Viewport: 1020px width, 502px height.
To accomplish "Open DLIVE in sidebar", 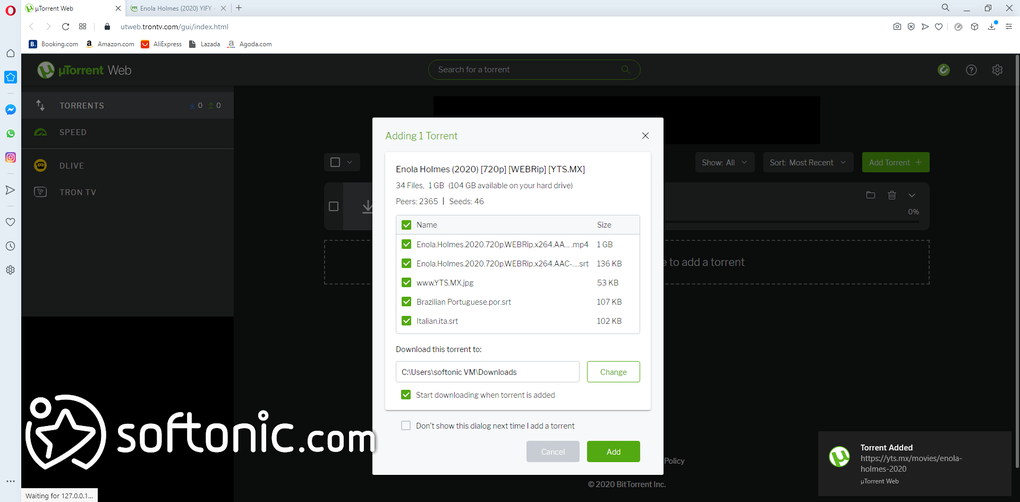I will tap(127, 166).
